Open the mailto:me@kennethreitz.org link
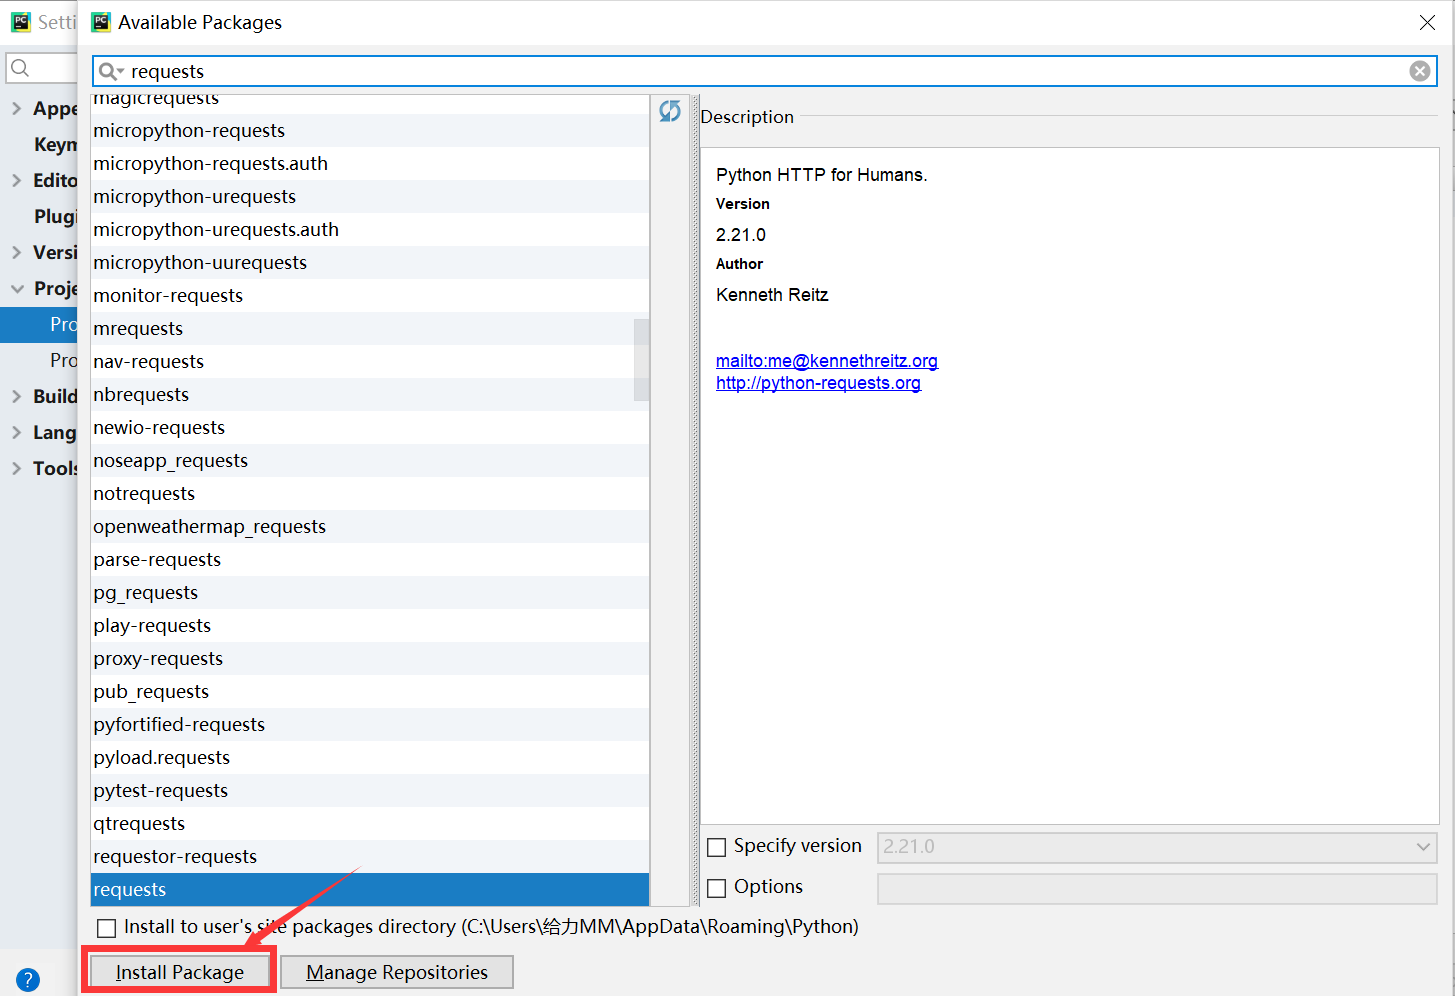 827,361
